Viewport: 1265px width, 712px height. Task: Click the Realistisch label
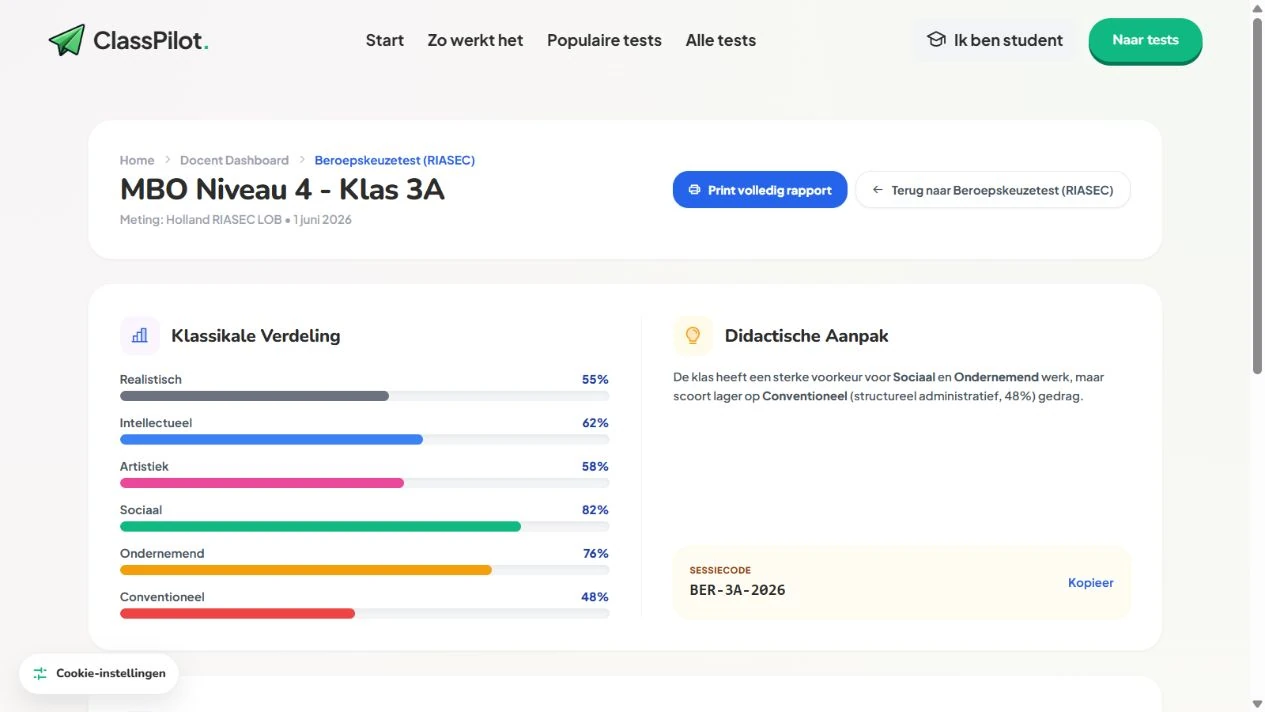[x=151, y=379]
